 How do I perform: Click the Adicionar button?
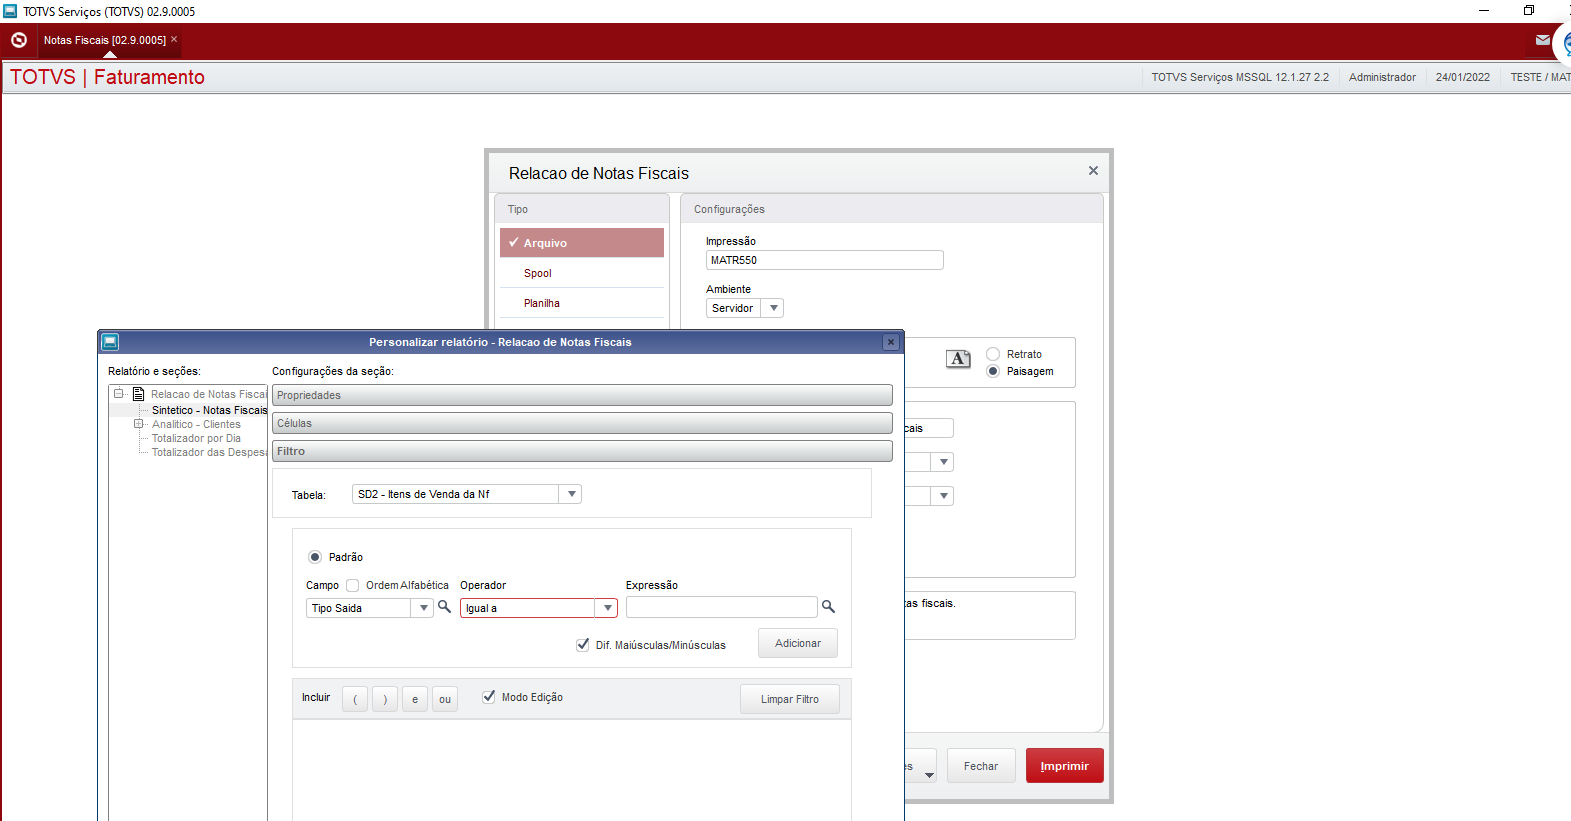click(x=798, y=643)
